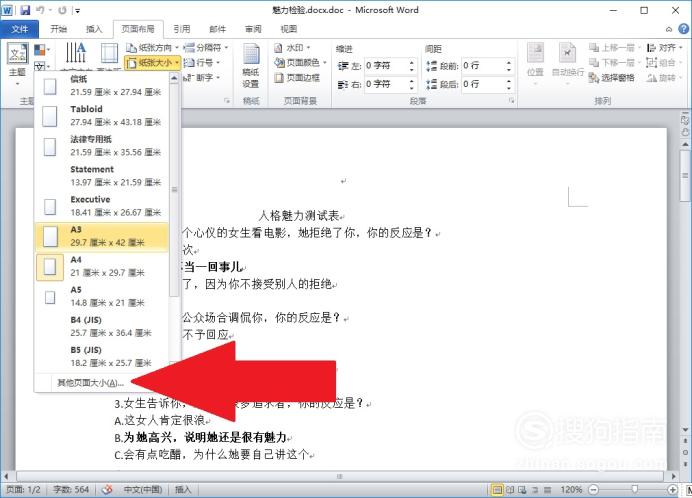
Task: Switch to the 视图 View tab
Action: point(289,29)
